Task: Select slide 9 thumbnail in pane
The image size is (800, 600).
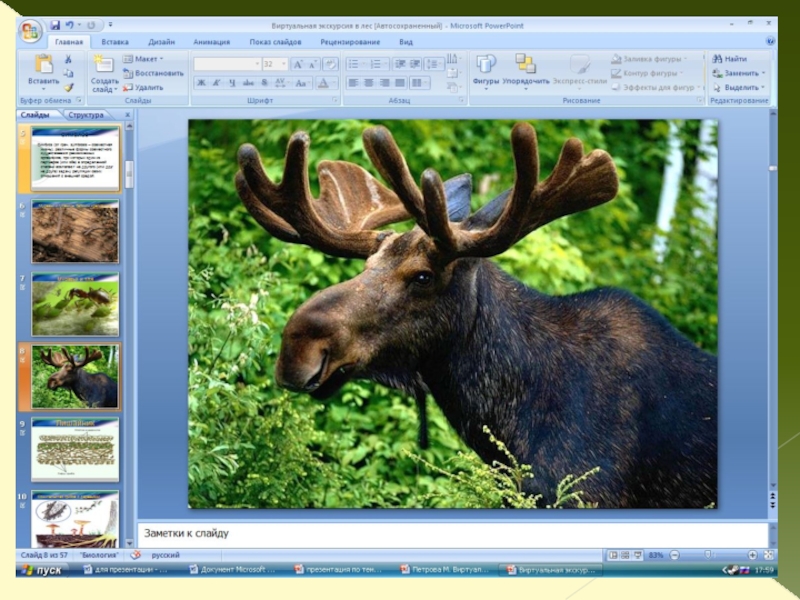Action: point(75,449)
